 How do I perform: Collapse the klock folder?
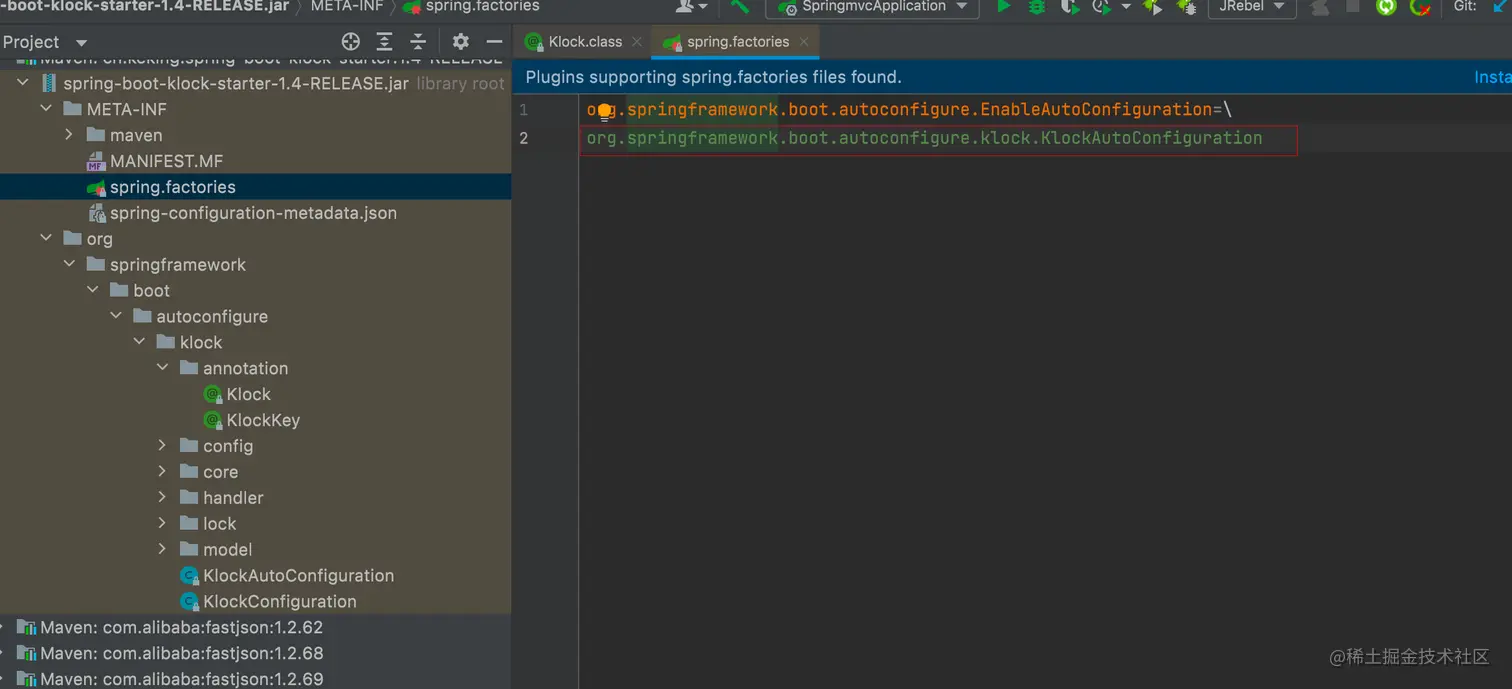[x=139, y=343]
